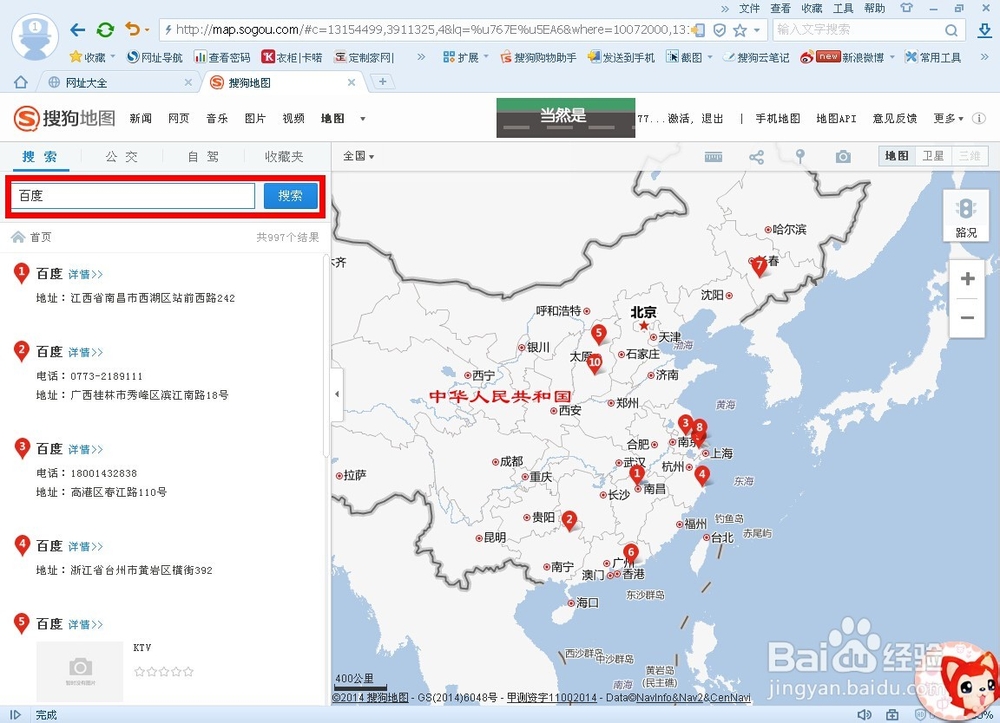This screenshot has width=1000, height=723.
Task: Click the orange undo arrow icon
Action: pos(132,29)
